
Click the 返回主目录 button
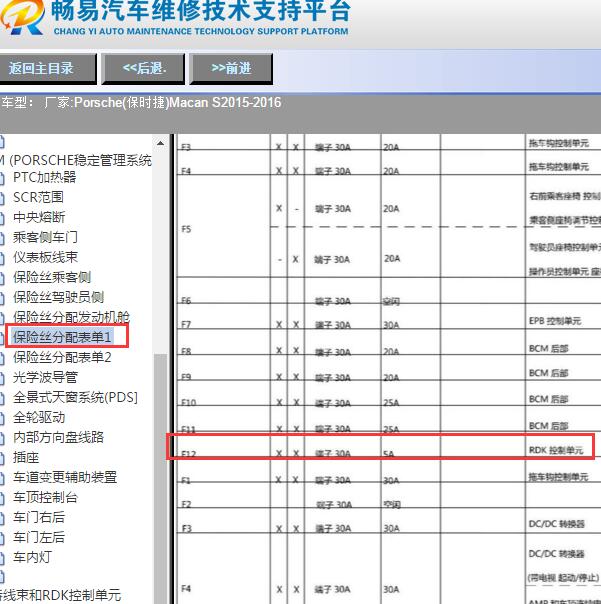47,69
